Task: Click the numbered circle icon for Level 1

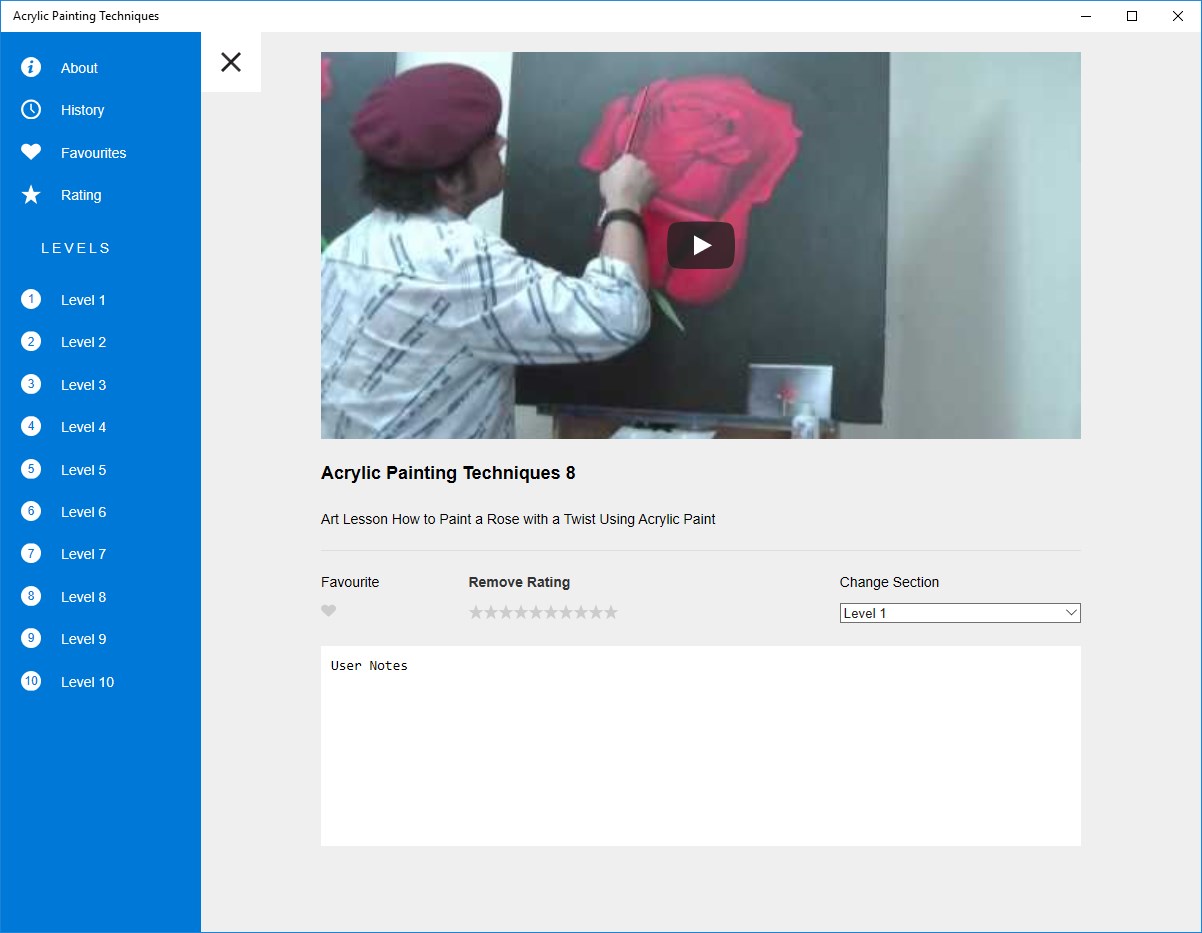Action: (x=31, y=299)
